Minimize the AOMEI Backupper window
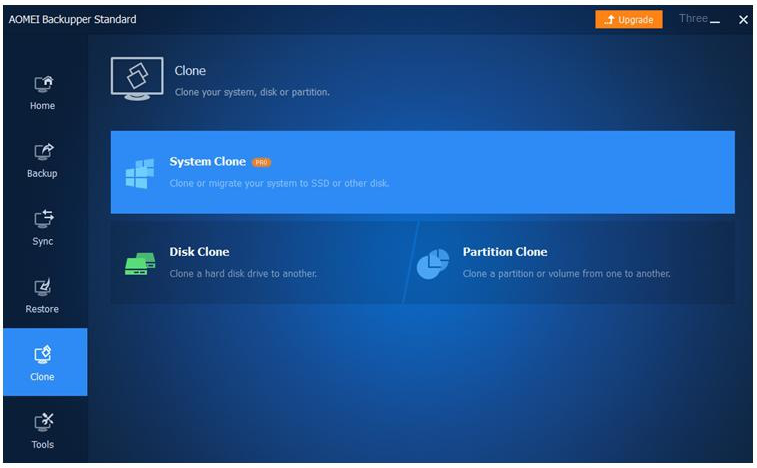The width and height of the screenshot is (757, 468). [715, 20]
